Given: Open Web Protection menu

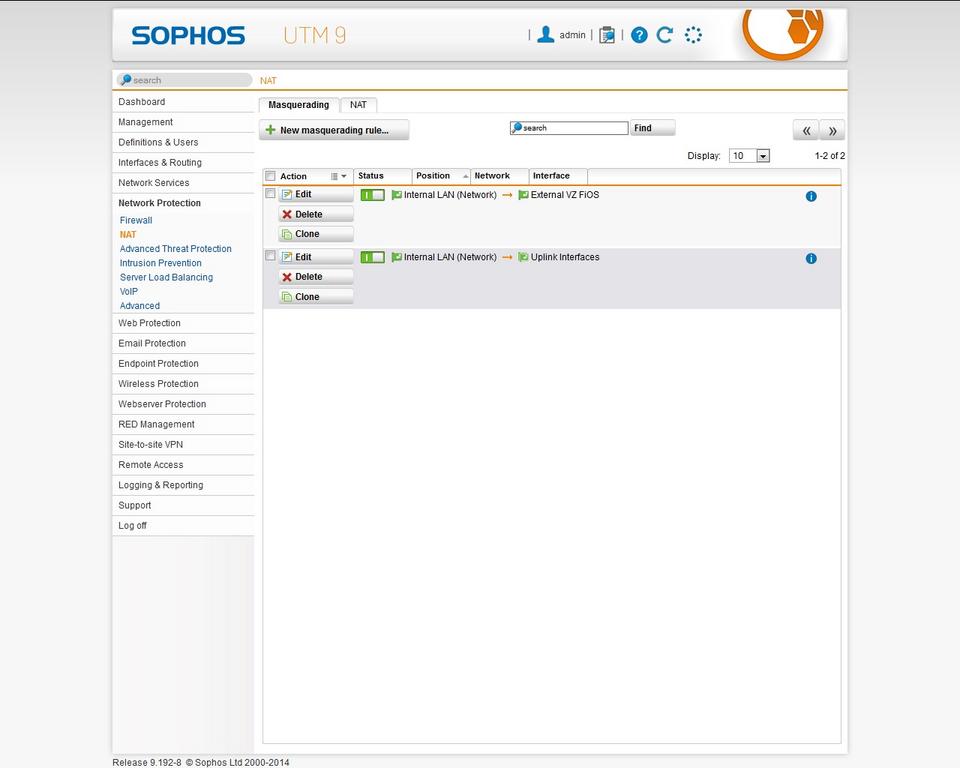Looking at the screenshot, I should coord(183,323).
